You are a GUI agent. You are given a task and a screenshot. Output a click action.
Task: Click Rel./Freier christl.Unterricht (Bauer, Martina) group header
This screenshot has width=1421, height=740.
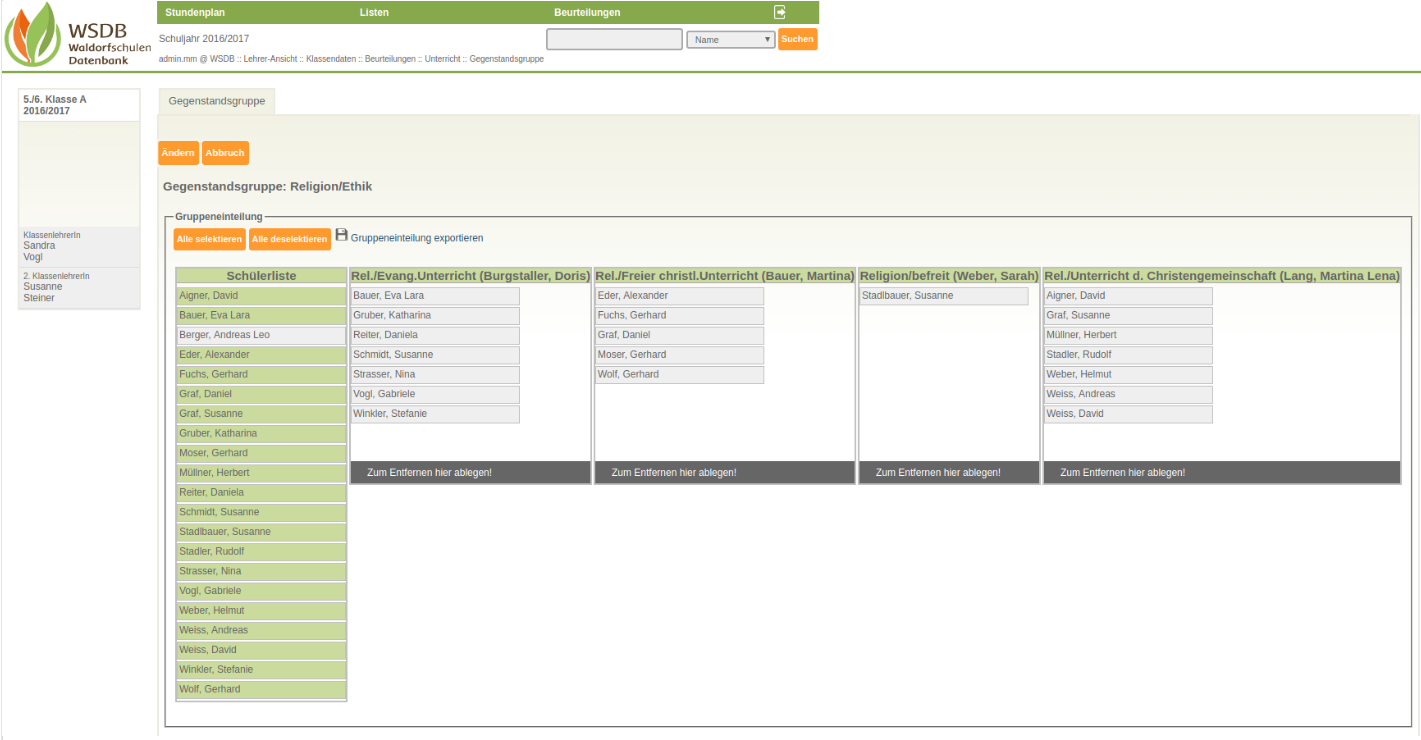(x=724, y=276)
